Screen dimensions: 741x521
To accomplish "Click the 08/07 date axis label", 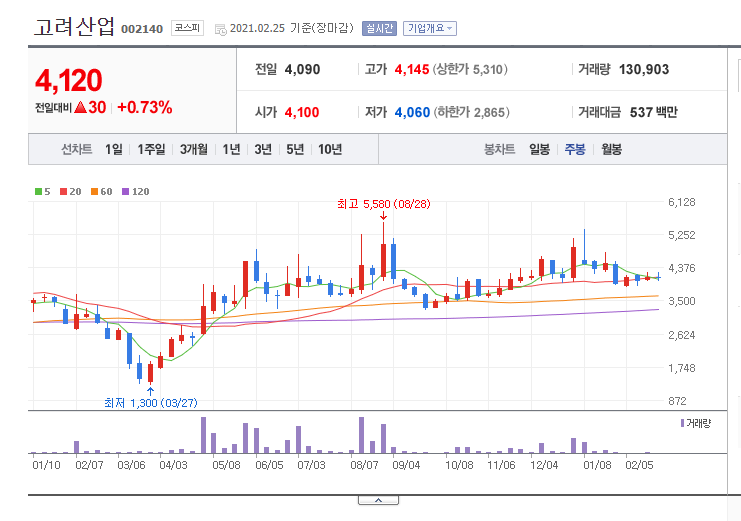I will tap(364, 465).
